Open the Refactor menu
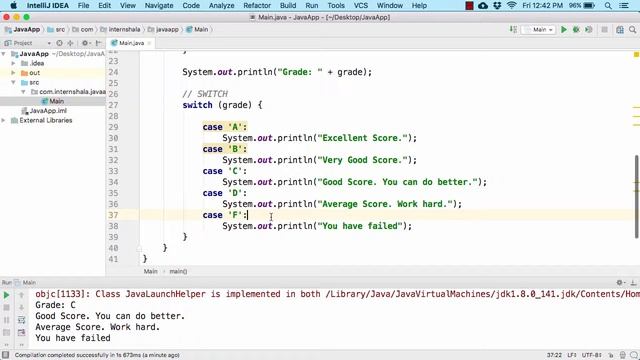Screen dimensions: 640x360 [257, 6]
